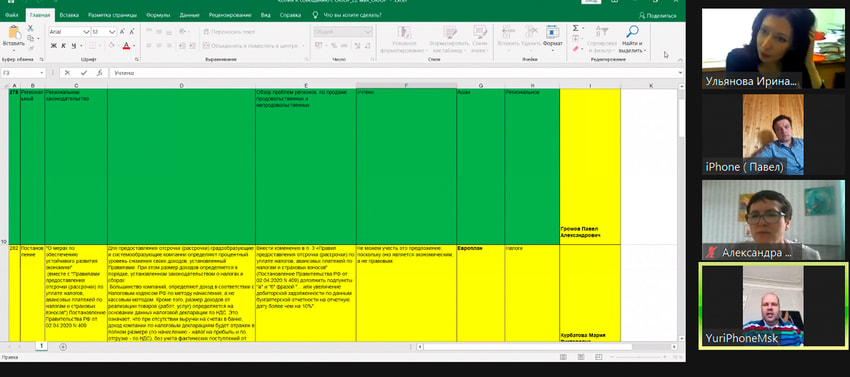Add a new sheet with plus icon
This screenshot has height=377, width=850.
coord(63,346)
